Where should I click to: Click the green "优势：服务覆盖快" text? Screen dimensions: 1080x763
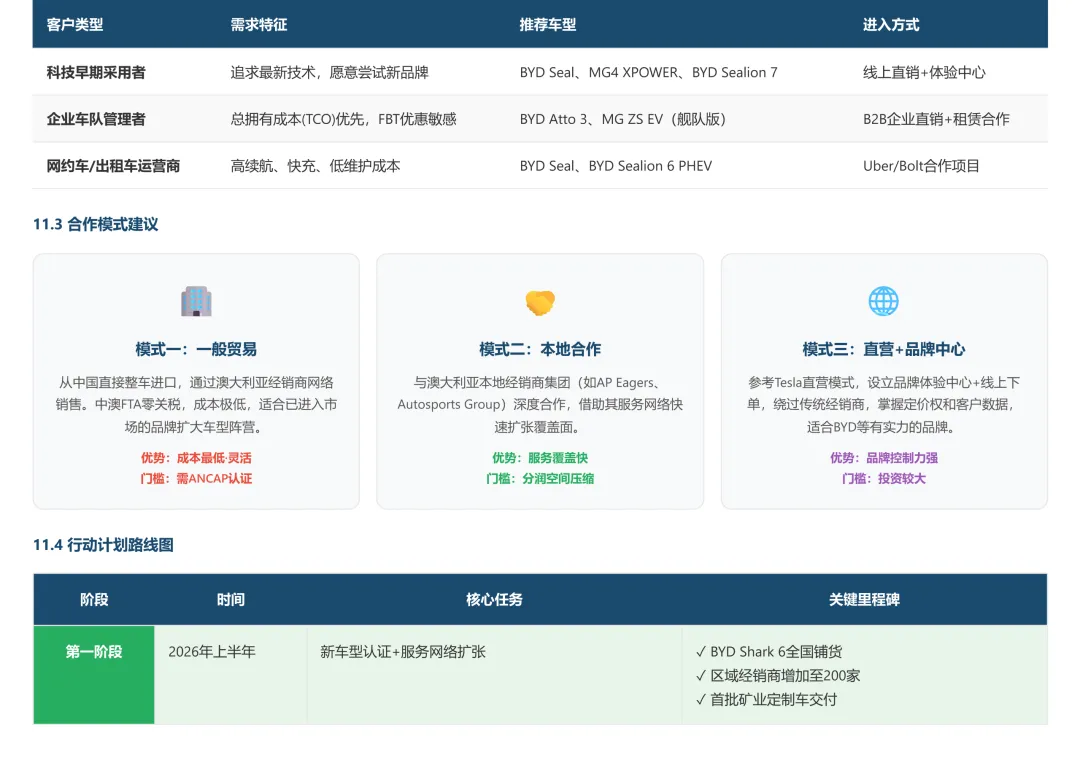pyautogui.click(x=540, y=457)
